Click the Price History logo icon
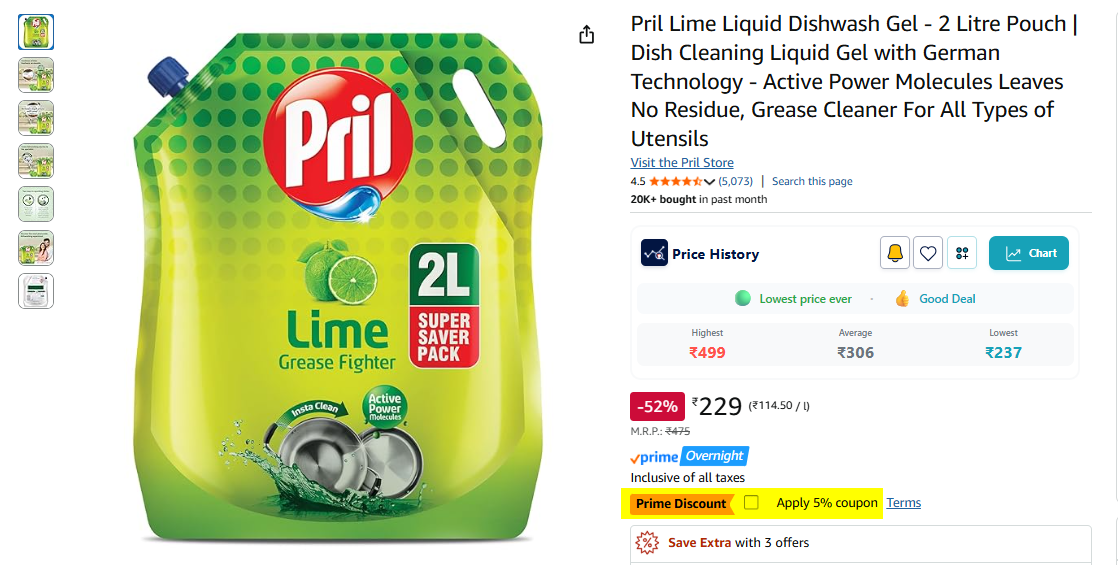Screen dimensions: 1118x565 point(654,253)
